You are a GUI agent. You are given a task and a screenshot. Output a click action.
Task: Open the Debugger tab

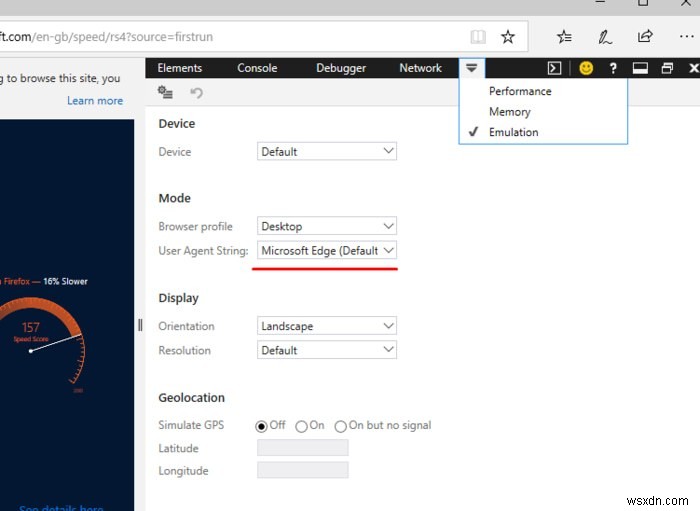341,68
